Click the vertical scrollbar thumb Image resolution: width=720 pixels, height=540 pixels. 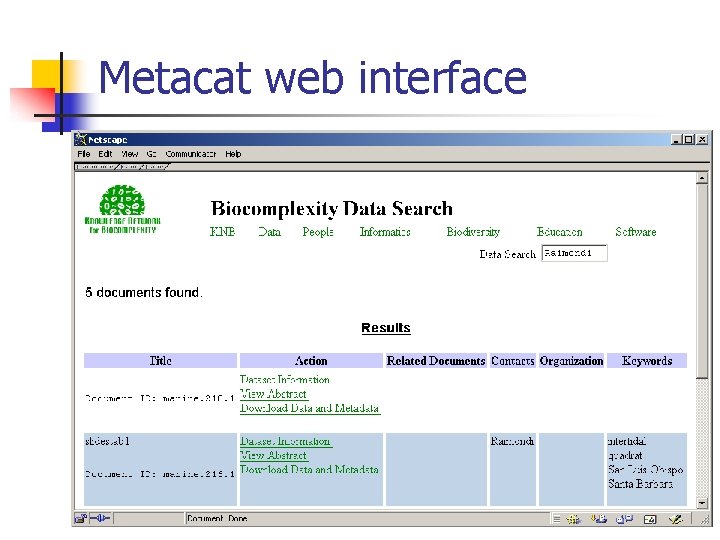702,281
